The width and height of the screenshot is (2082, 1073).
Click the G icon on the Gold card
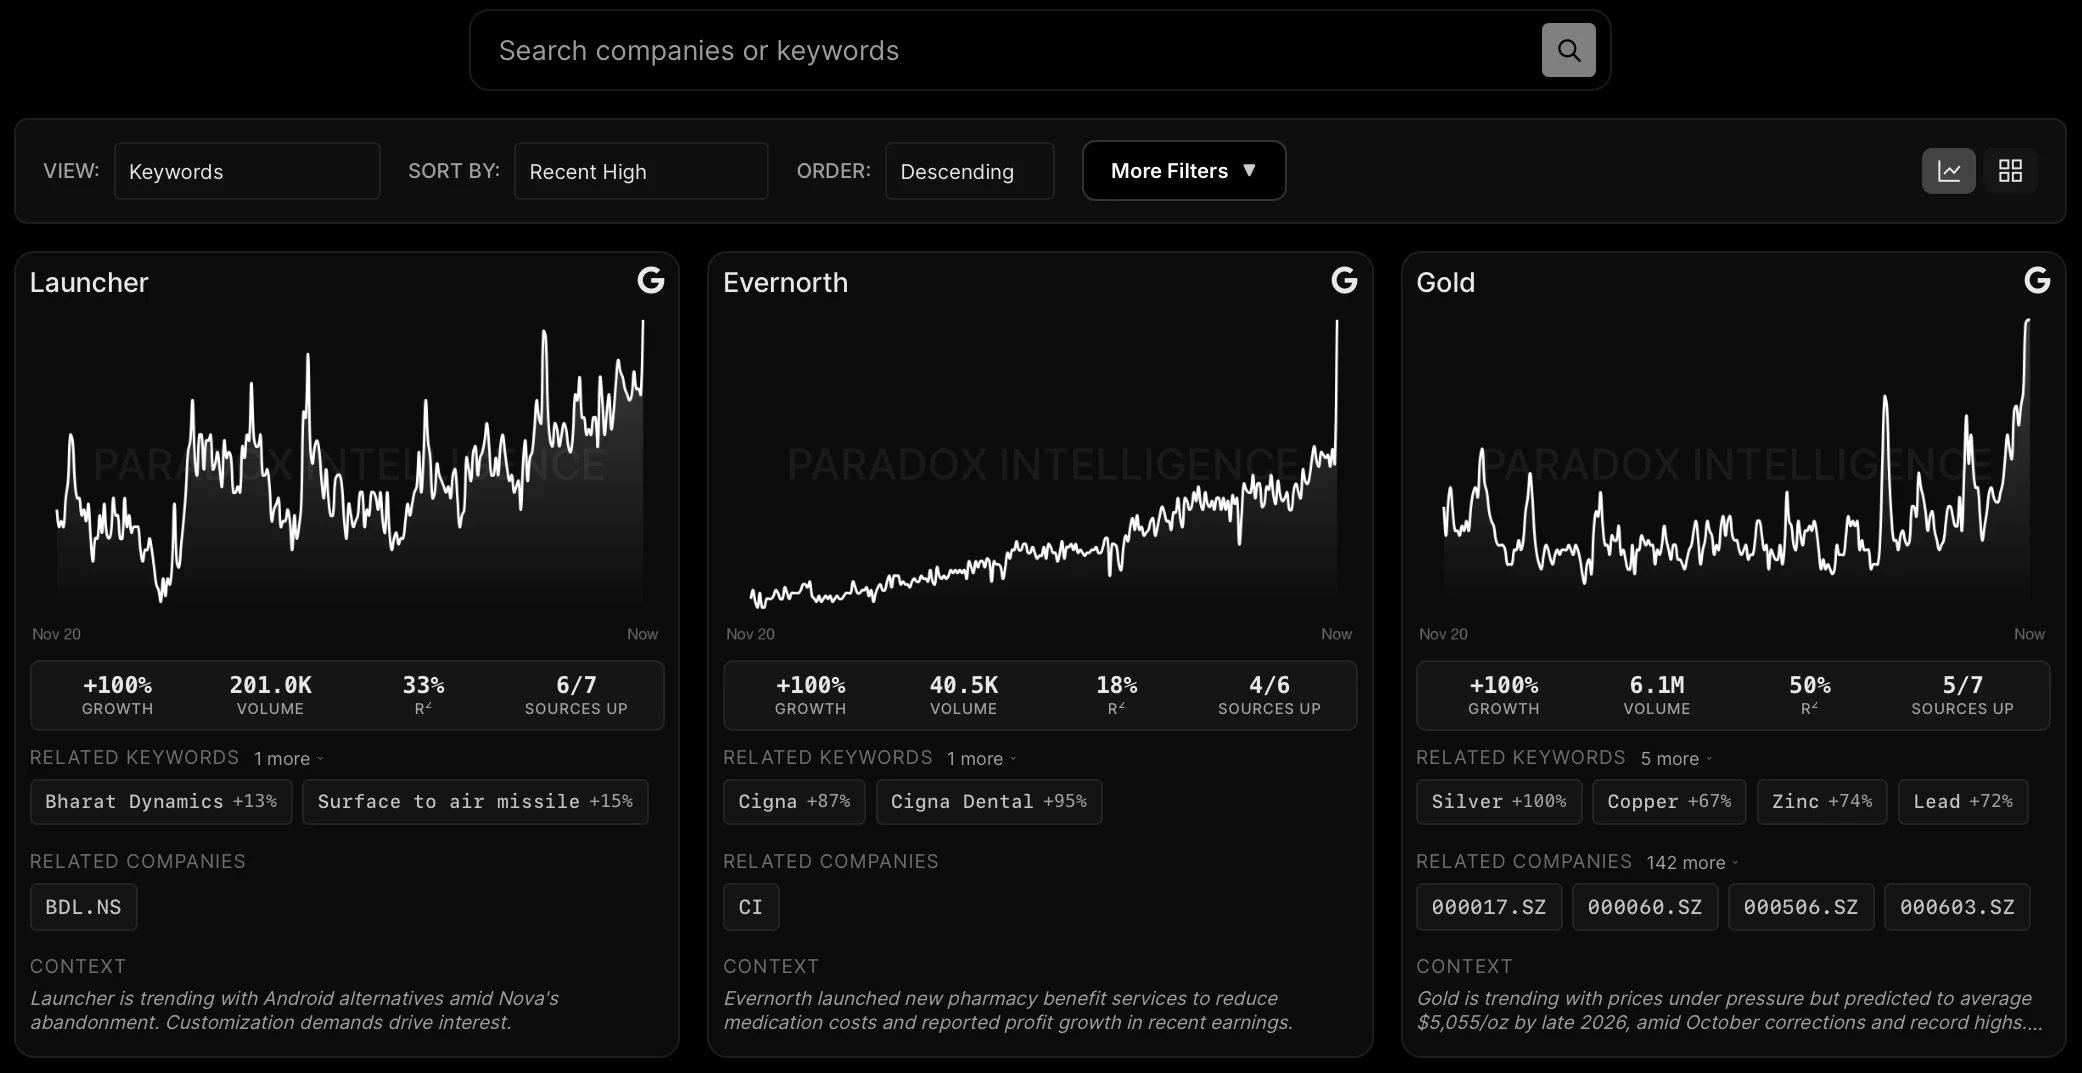(x=2037, y=281)
